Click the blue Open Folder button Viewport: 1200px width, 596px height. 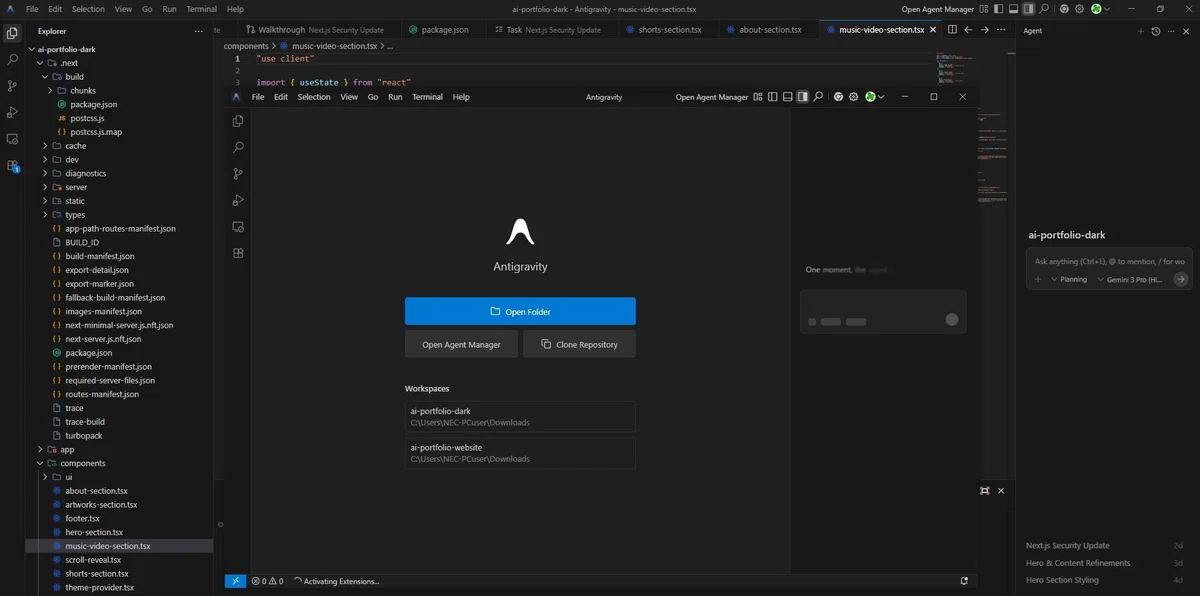[520, 311]
